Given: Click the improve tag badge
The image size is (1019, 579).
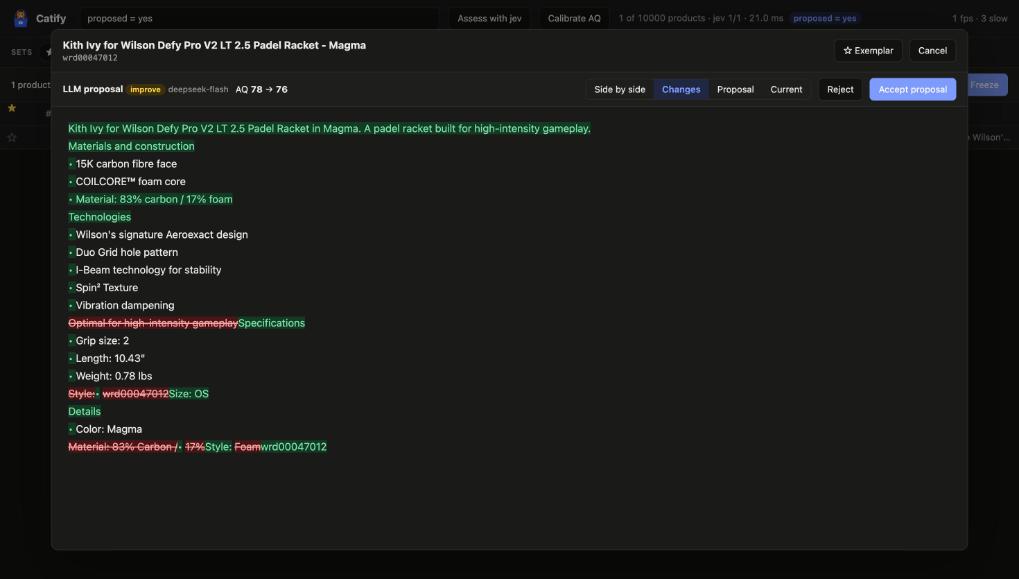Looking at the screenshot, I should click(145, 90).
